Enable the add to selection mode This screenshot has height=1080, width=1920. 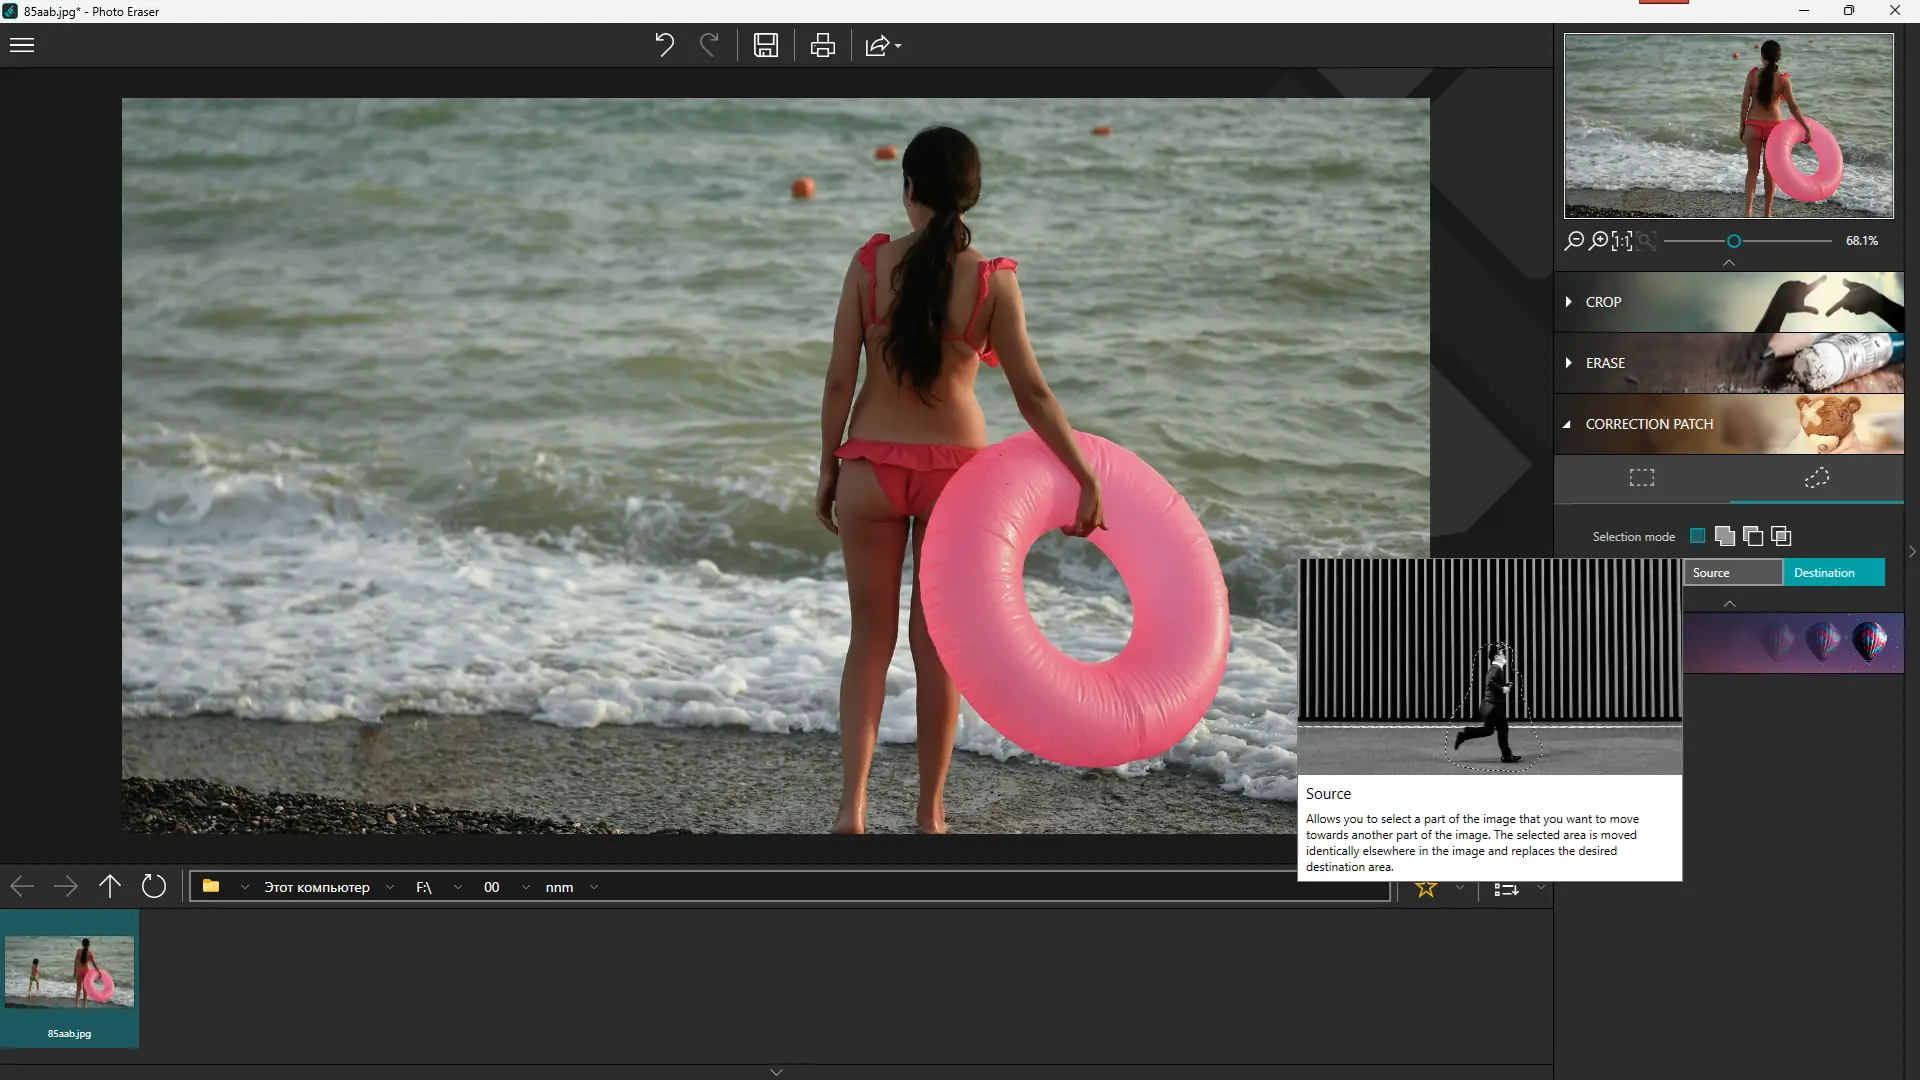click(x=1725, y=536)
